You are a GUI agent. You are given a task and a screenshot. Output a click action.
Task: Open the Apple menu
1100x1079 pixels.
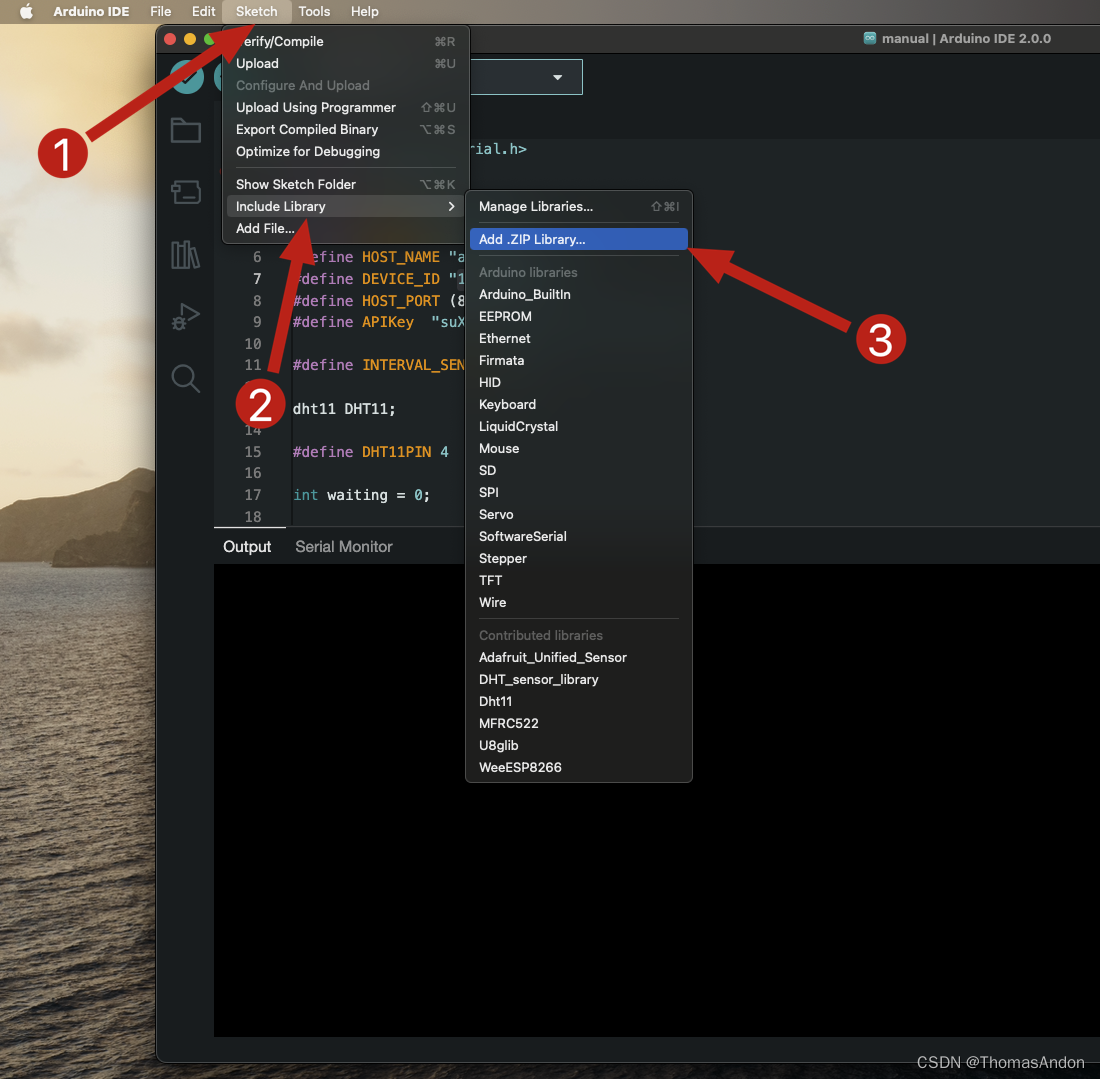coord(26,11)
